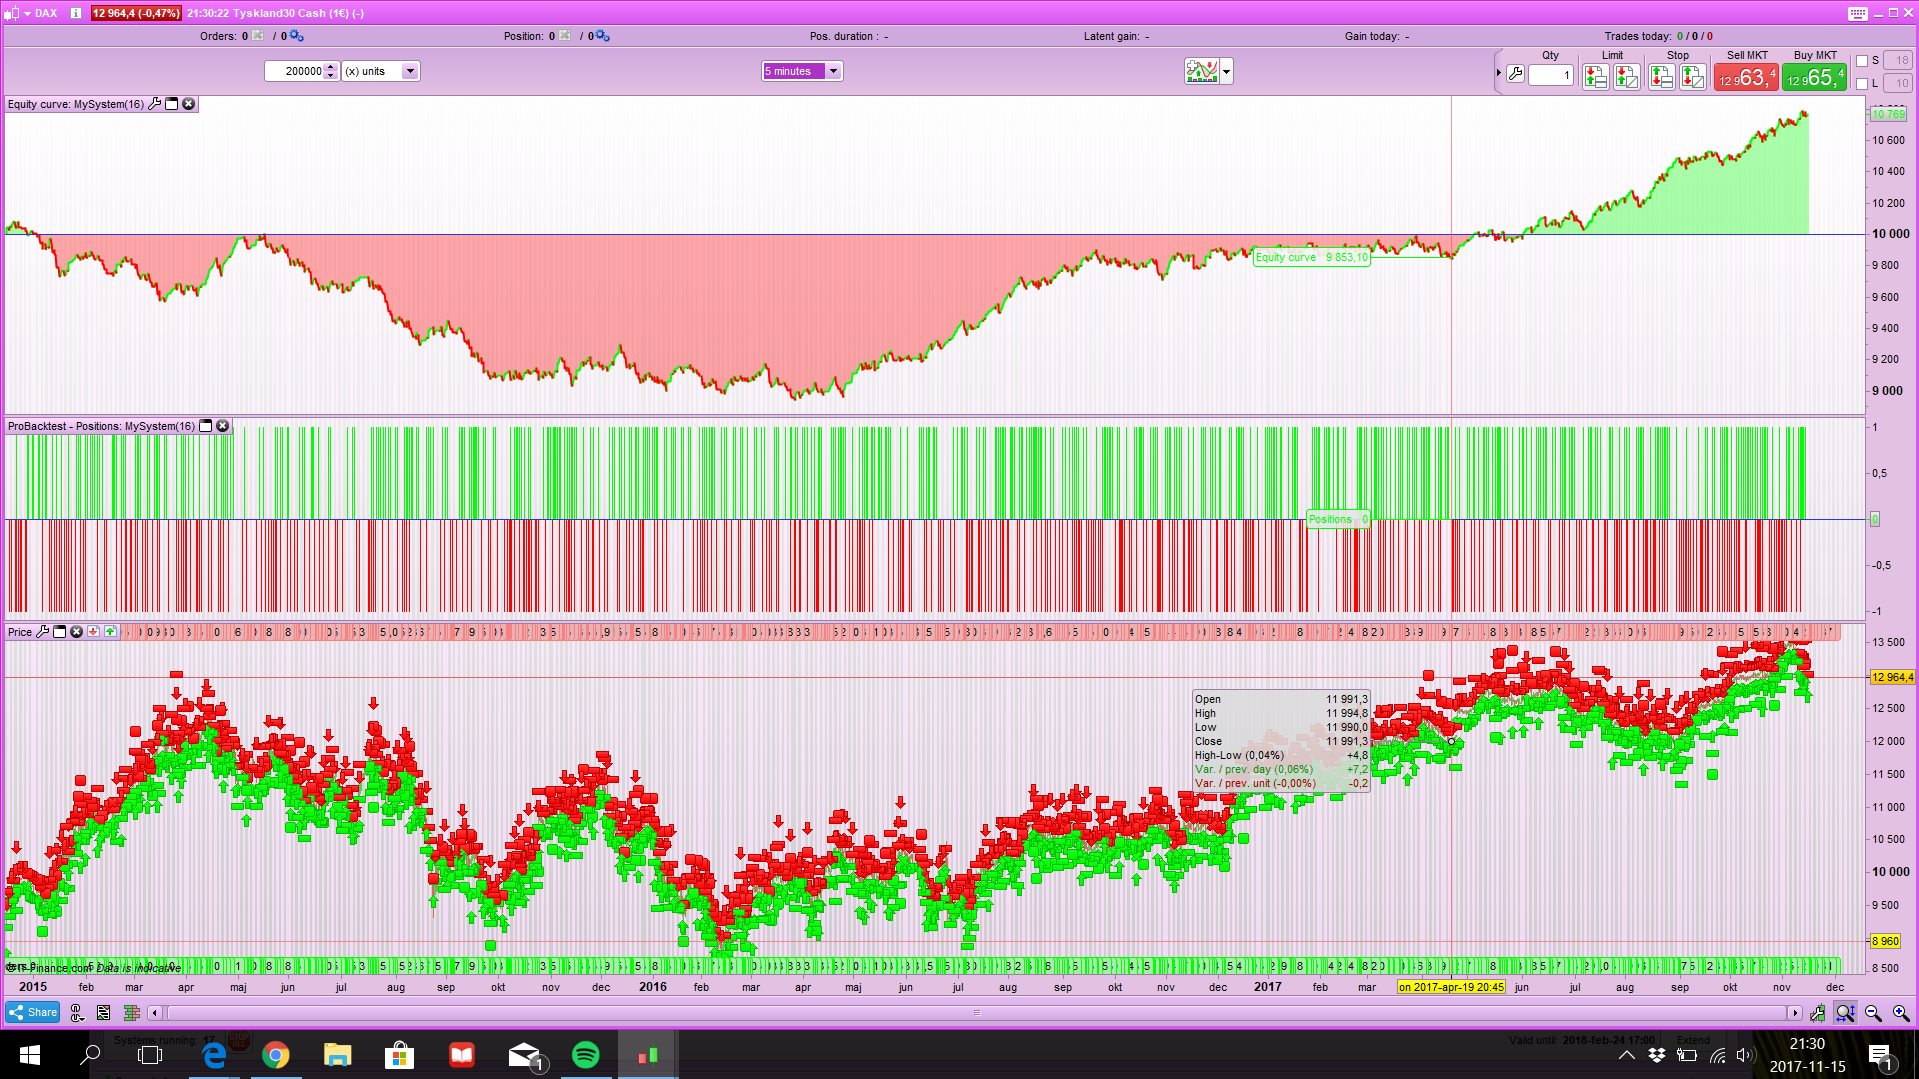Screen dimensions: 1919x1079
Task: Click the third icon right of Share
Action: [x=131, y=1013]
